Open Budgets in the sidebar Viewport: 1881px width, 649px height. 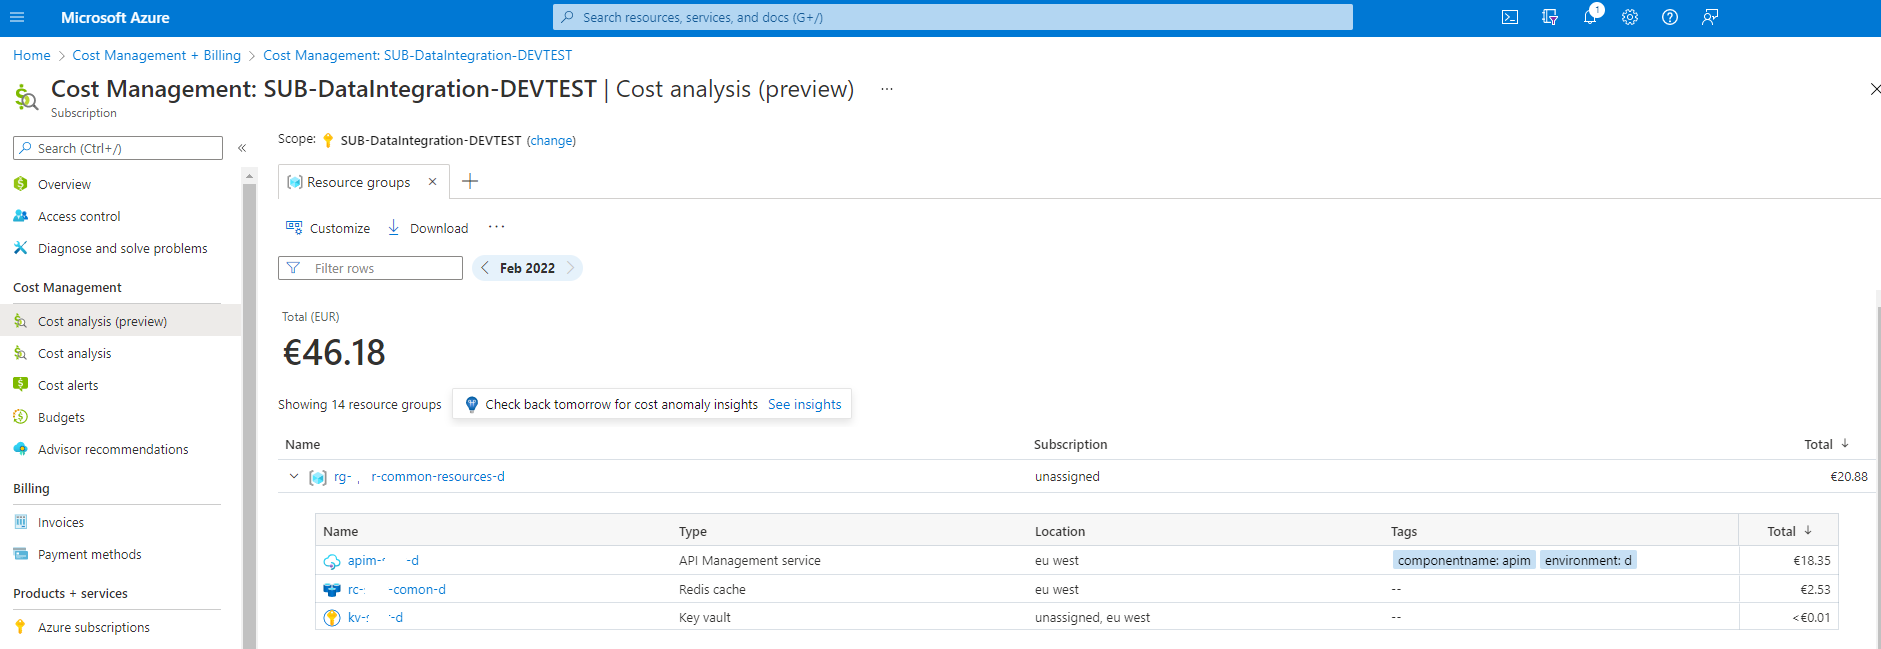point(61,417)
